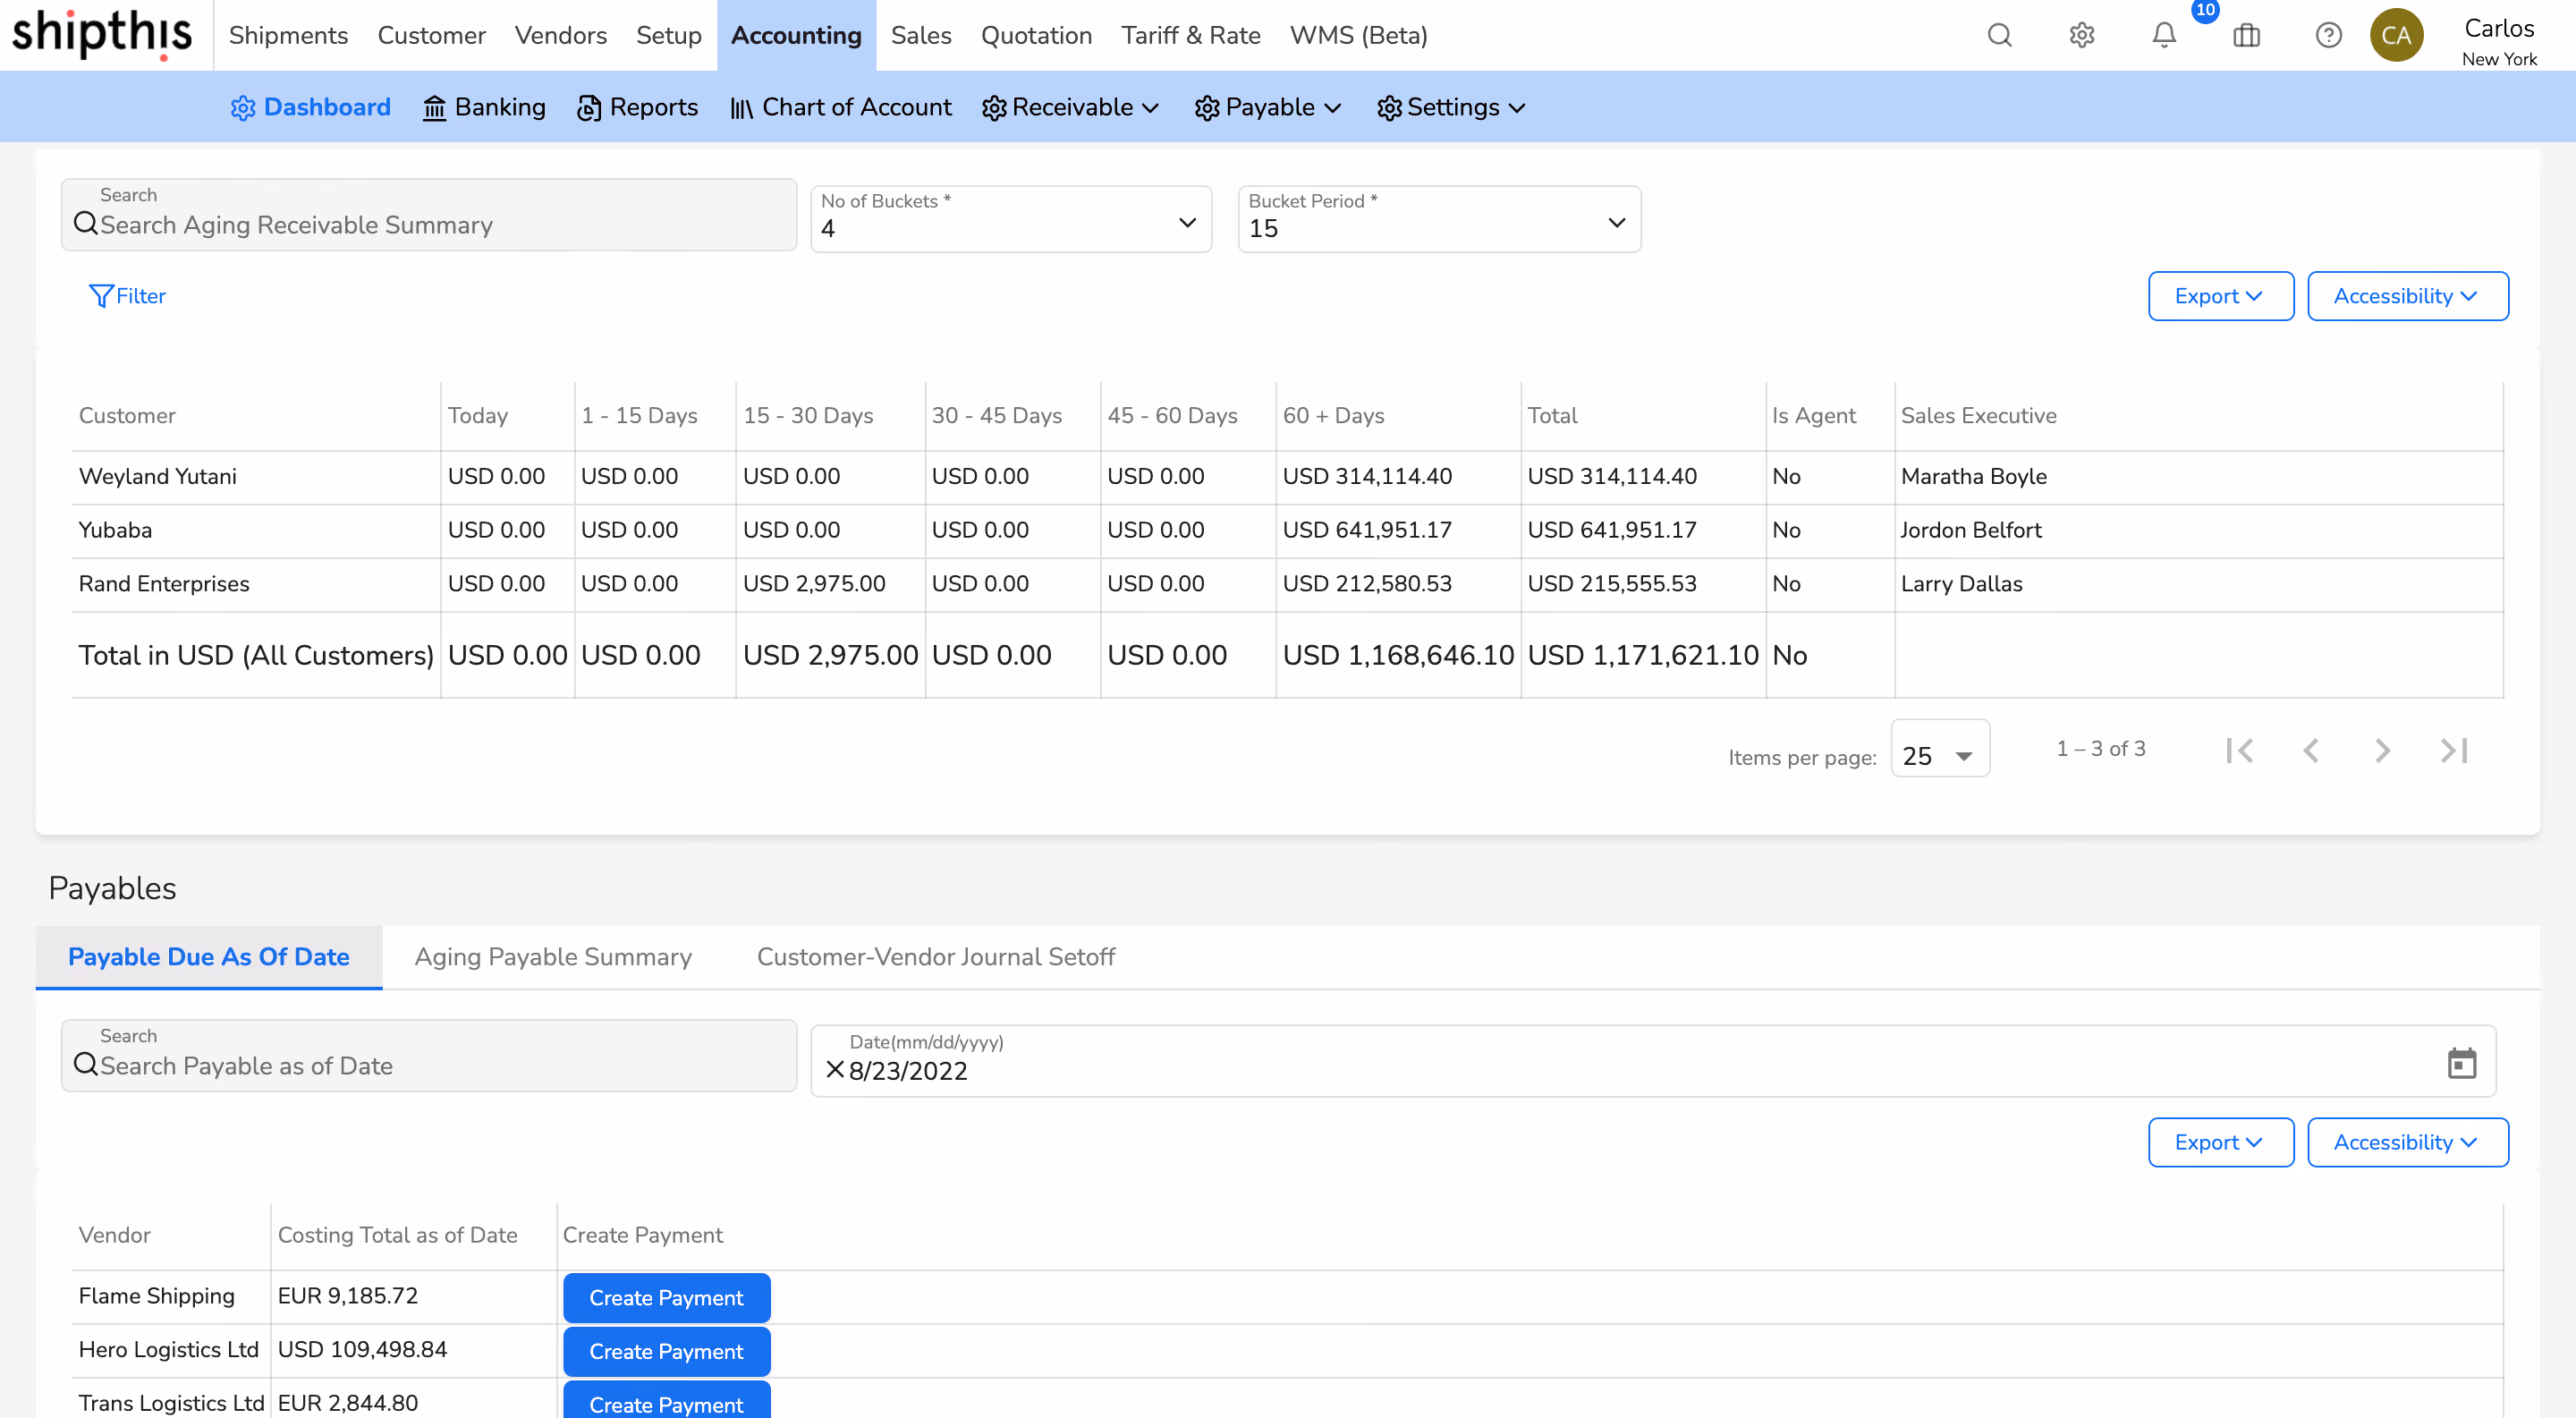The height and width of the screenshot is (1418, 2576).
Task: Click the Chart of Account books icon
Action: (x=741, y=108)
